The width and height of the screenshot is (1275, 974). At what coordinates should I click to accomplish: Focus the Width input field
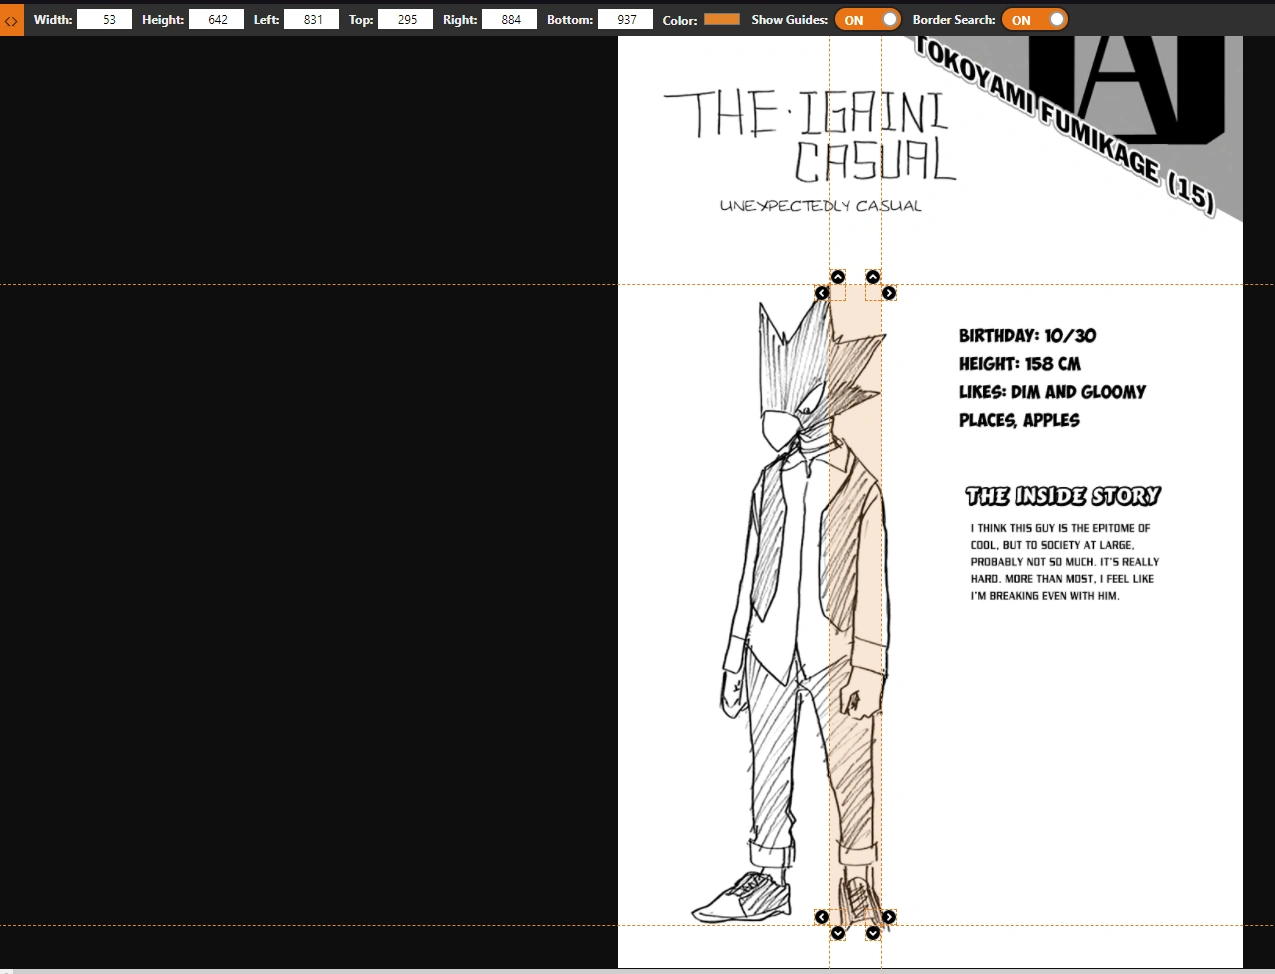[x=104, y=19]
